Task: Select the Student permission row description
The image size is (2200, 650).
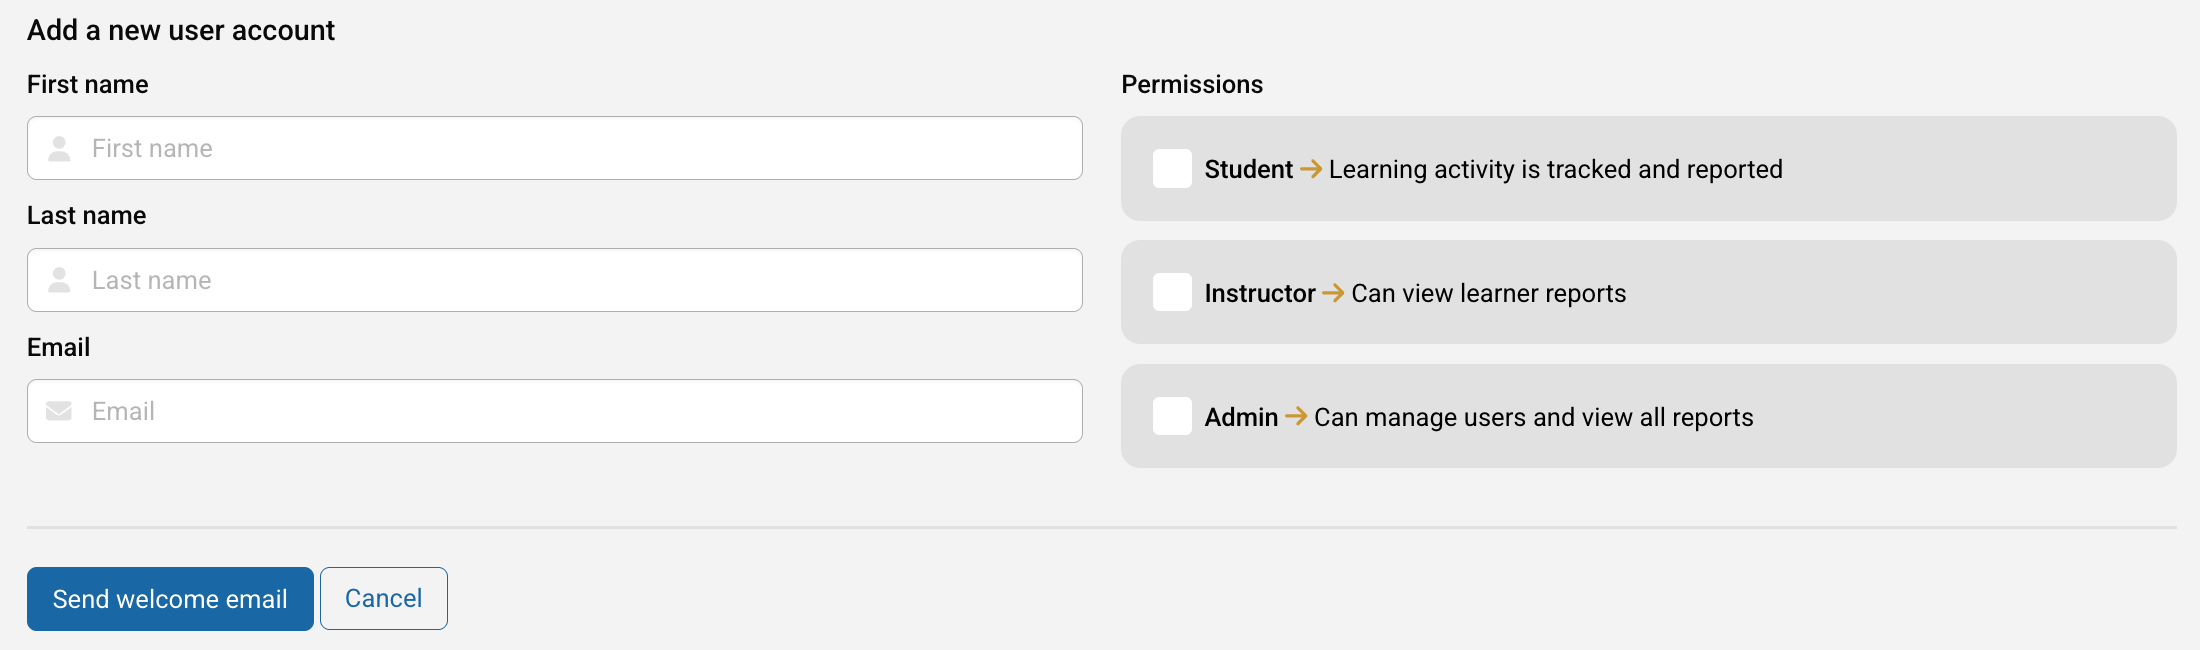Action: 1555,169
